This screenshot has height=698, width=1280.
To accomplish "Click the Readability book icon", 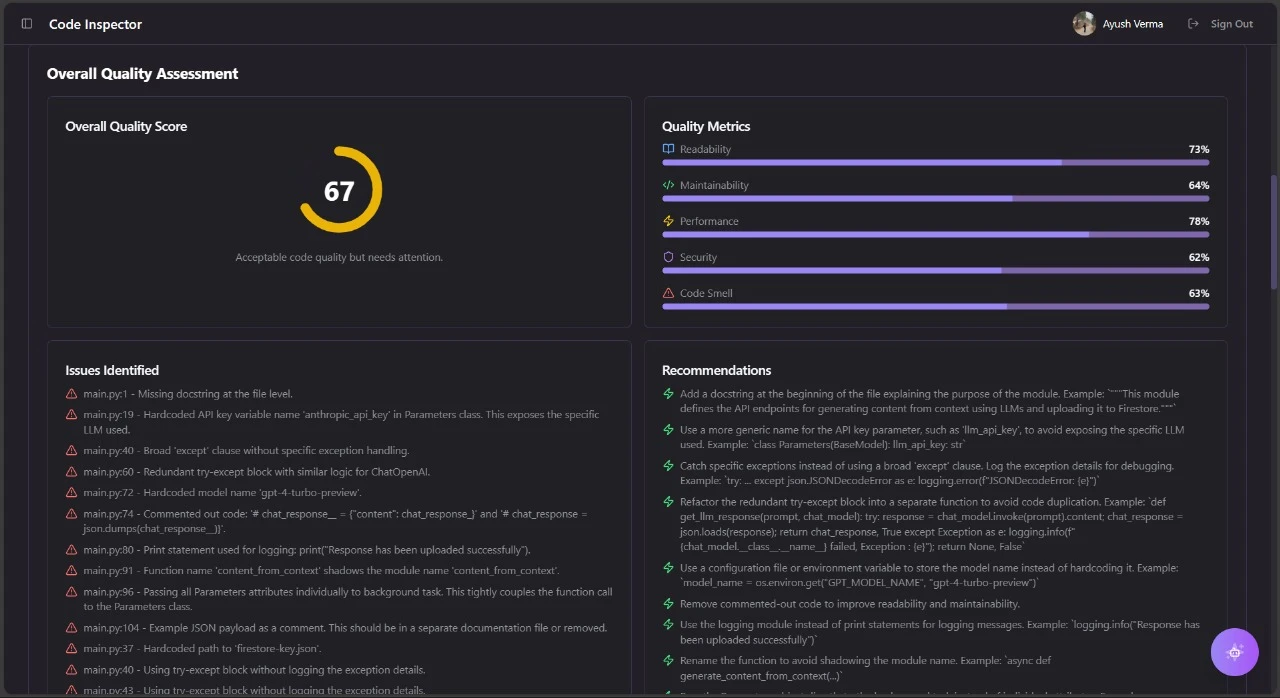I will (667, 148).
